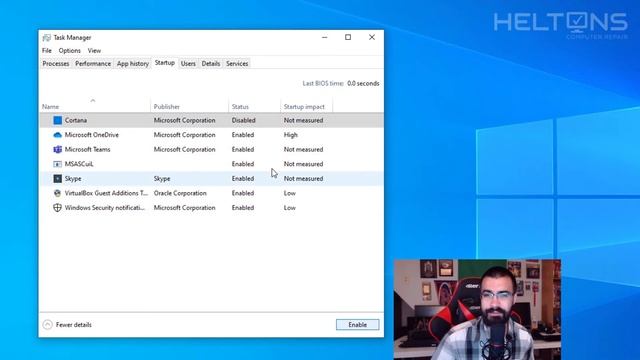The image size is (640, 360).
Task: Click Enabled status in Skype row
Action: coord(243,178)
